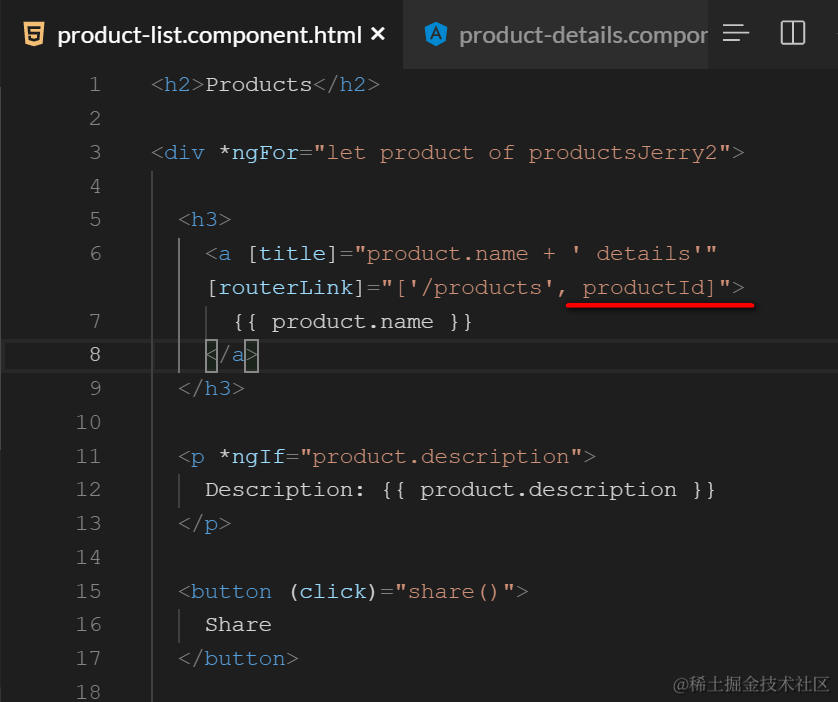838x702 pixels.
Task: Click the Share text on line 16
Action: 238,625
